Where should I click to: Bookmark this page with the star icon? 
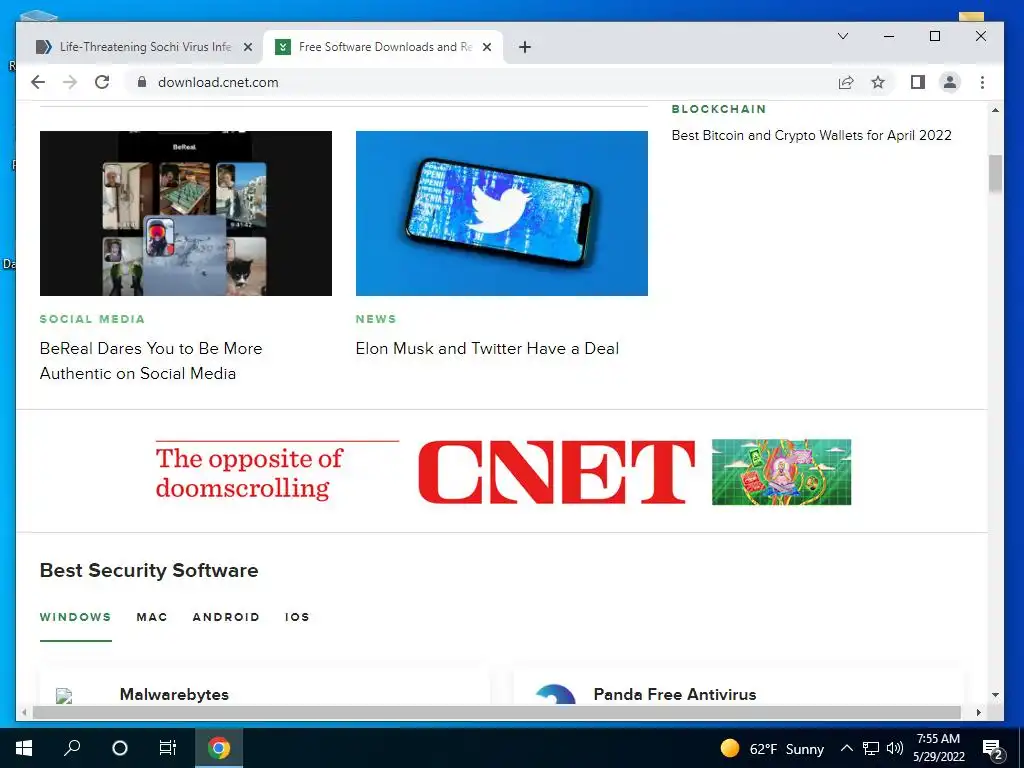click(x=878, y=82)
